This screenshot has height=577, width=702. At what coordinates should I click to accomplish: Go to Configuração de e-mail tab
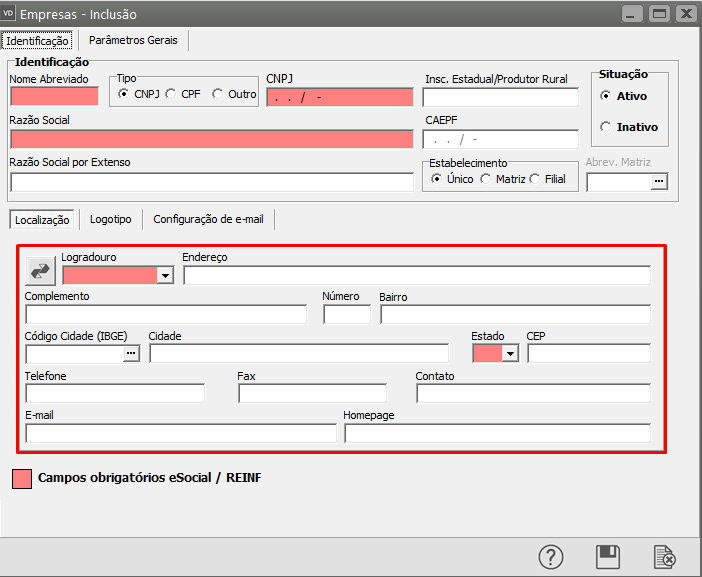208,219
